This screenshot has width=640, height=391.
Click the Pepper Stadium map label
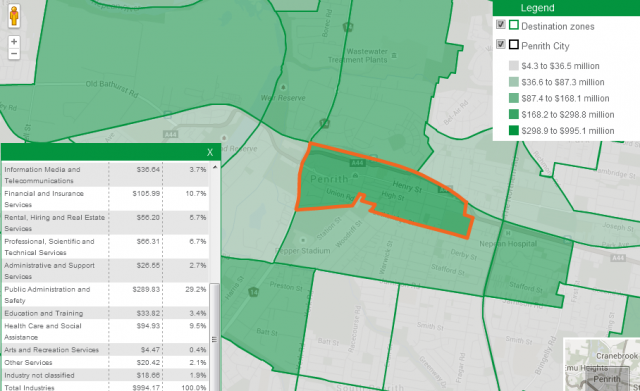303,251
